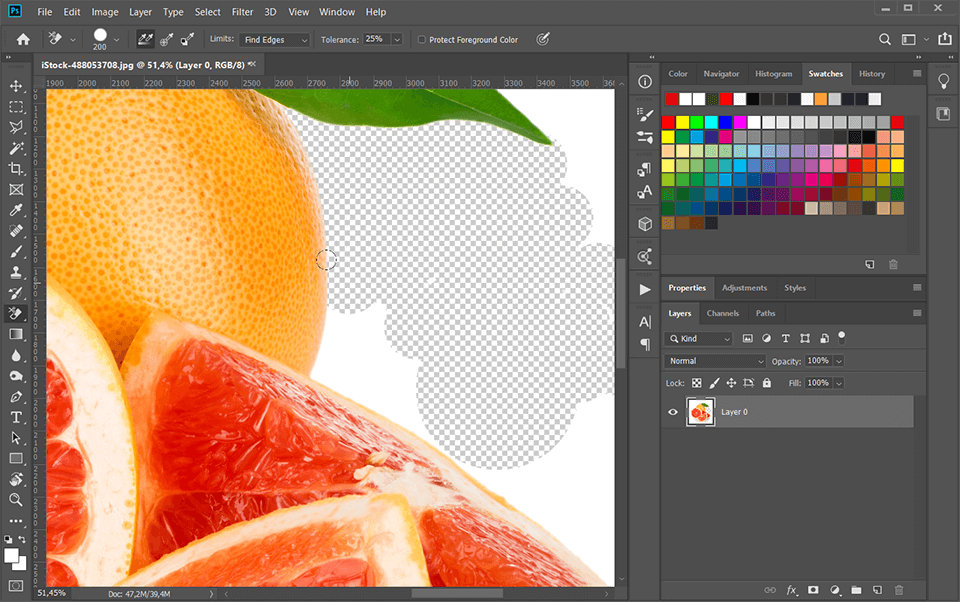
Task: Expand the Tolerance value dropdown arrow
Action: click(396, 40)
